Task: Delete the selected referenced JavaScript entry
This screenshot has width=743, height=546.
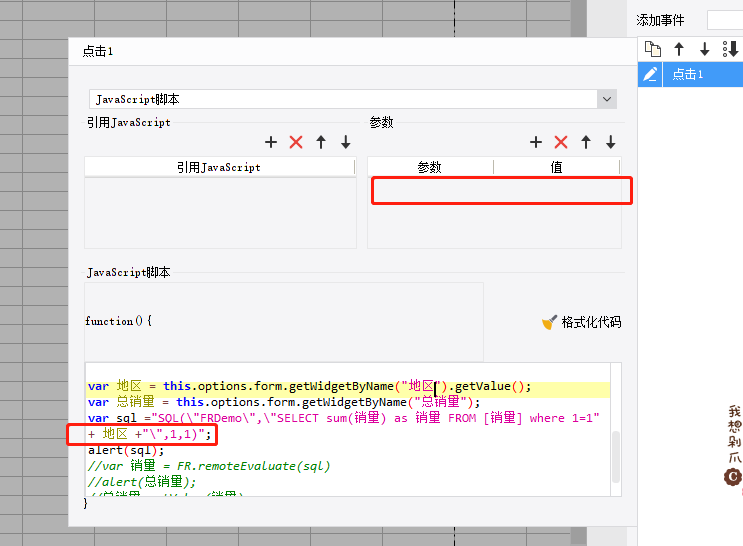Action: click(x=296, y=142)
